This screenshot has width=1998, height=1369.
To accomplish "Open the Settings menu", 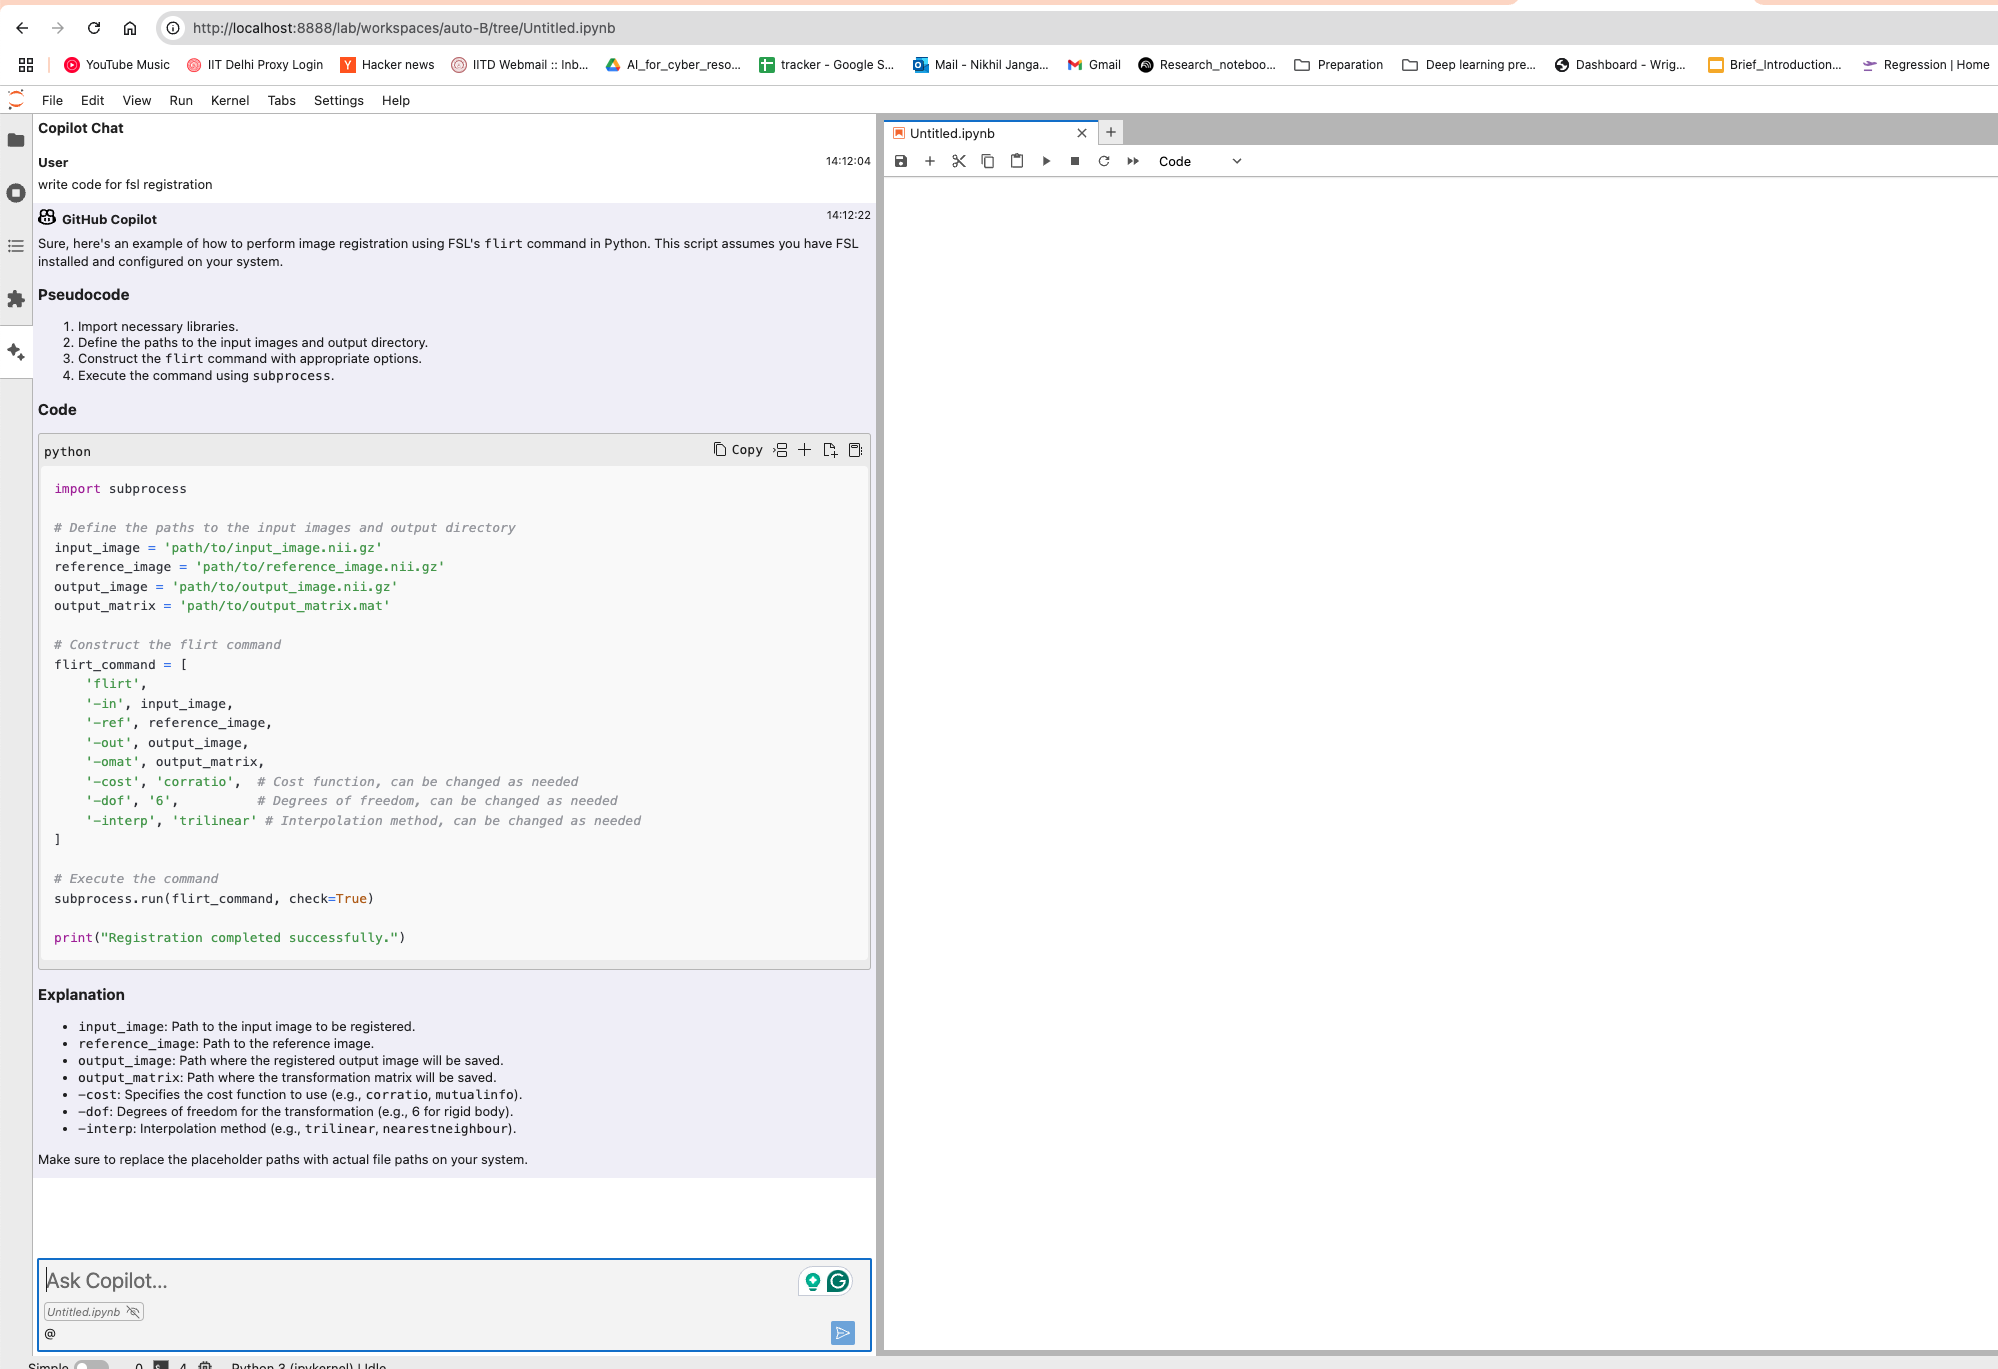I will (338, 100).
